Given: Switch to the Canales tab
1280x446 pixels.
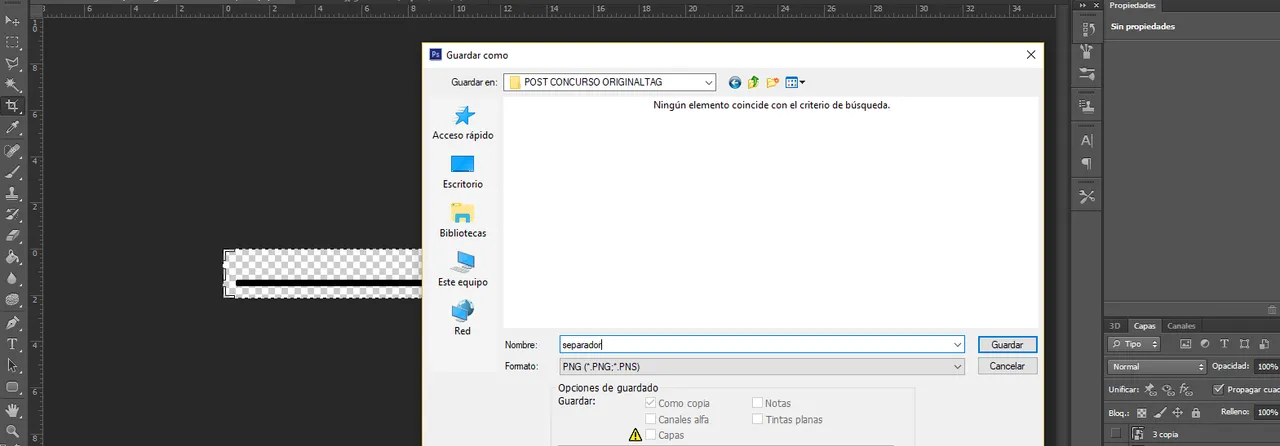Looking at the screenshot, I should [x=1181, y=326].
